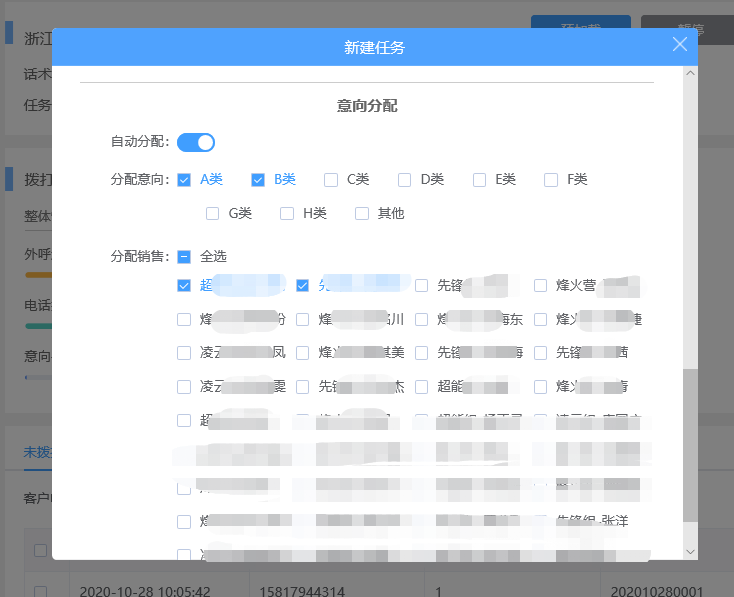
Task: Tick the H类 checkbox
Action: click(x=287, y=213)
